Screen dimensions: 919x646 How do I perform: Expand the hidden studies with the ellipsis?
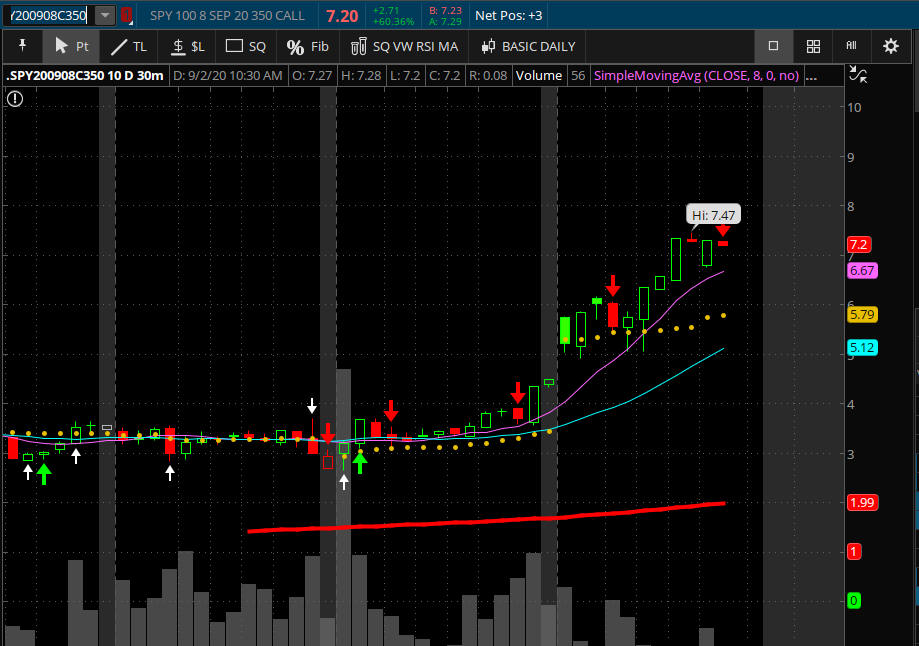812,76
